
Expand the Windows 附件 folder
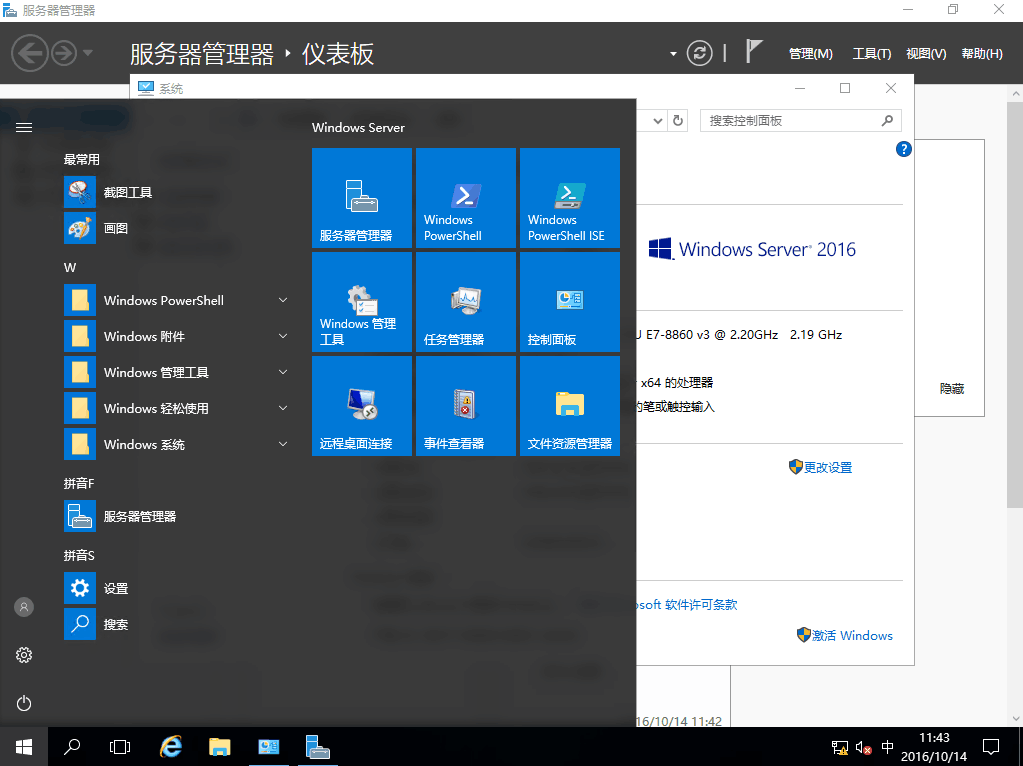click(176, 337)
